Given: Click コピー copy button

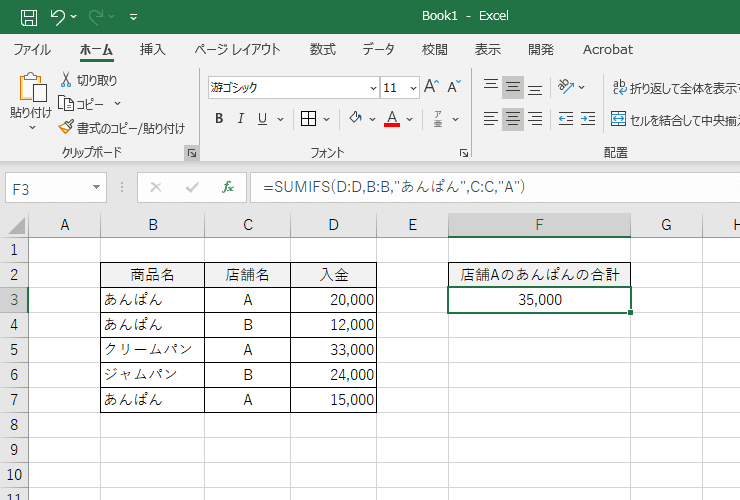Looking at the screenshot, I should tap(81, 103).
